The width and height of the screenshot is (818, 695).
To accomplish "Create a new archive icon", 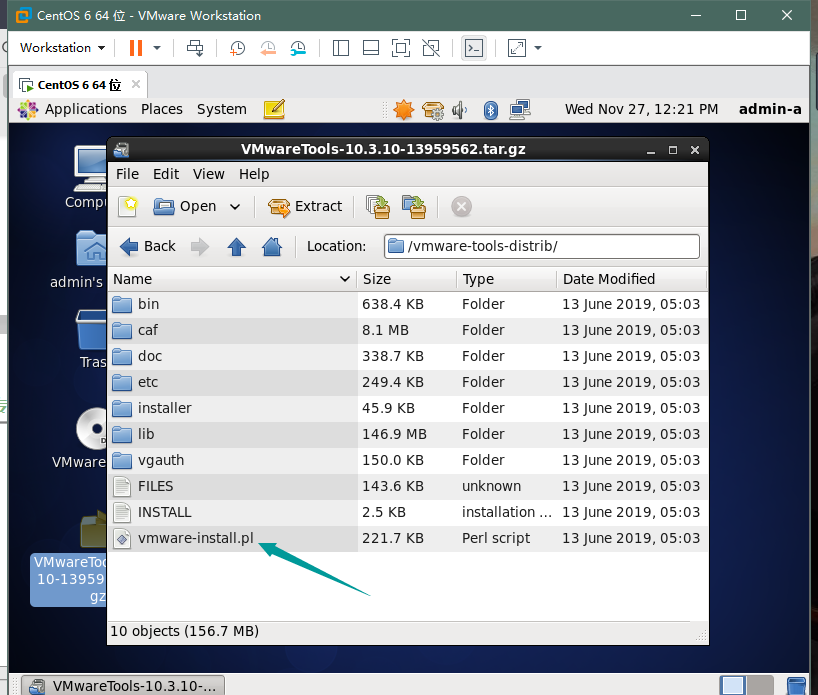I will pos(128,206).
